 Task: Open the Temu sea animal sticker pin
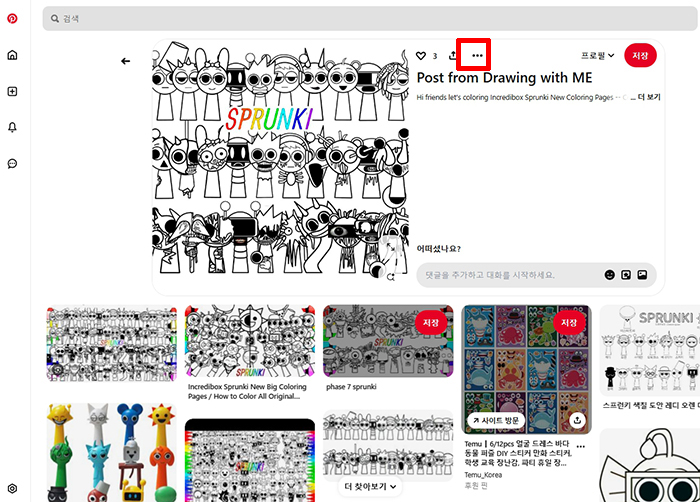pos(526,369)
